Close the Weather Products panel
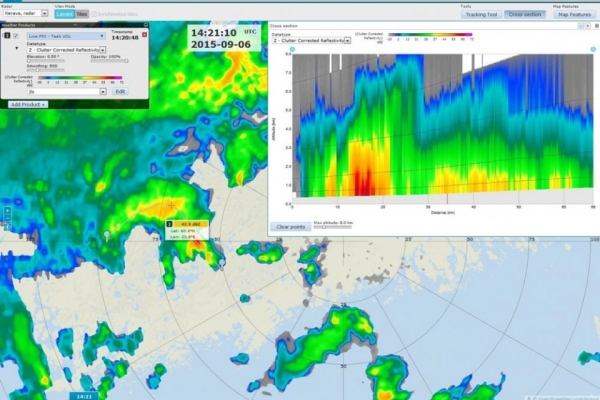This screenshot has height=400, width=600. coord(144,24)
